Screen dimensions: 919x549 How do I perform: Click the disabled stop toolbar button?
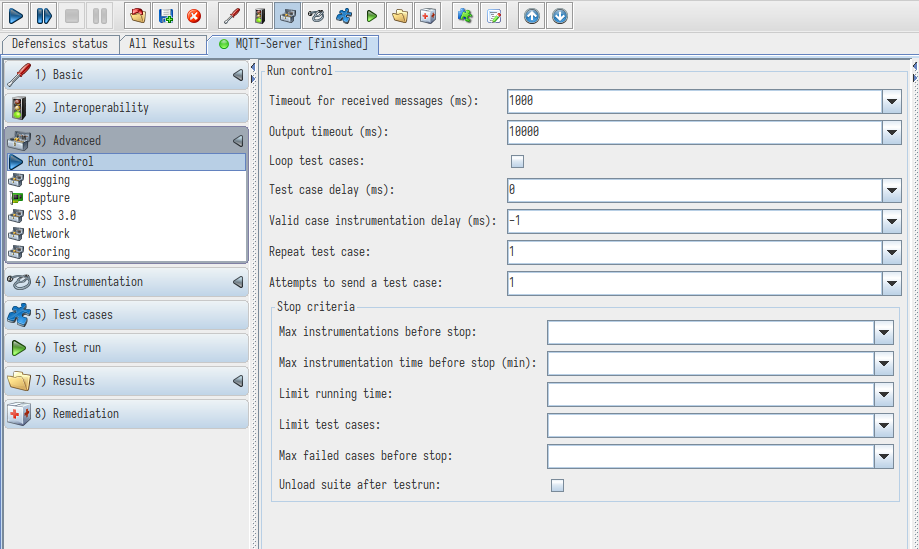[72, 16]
